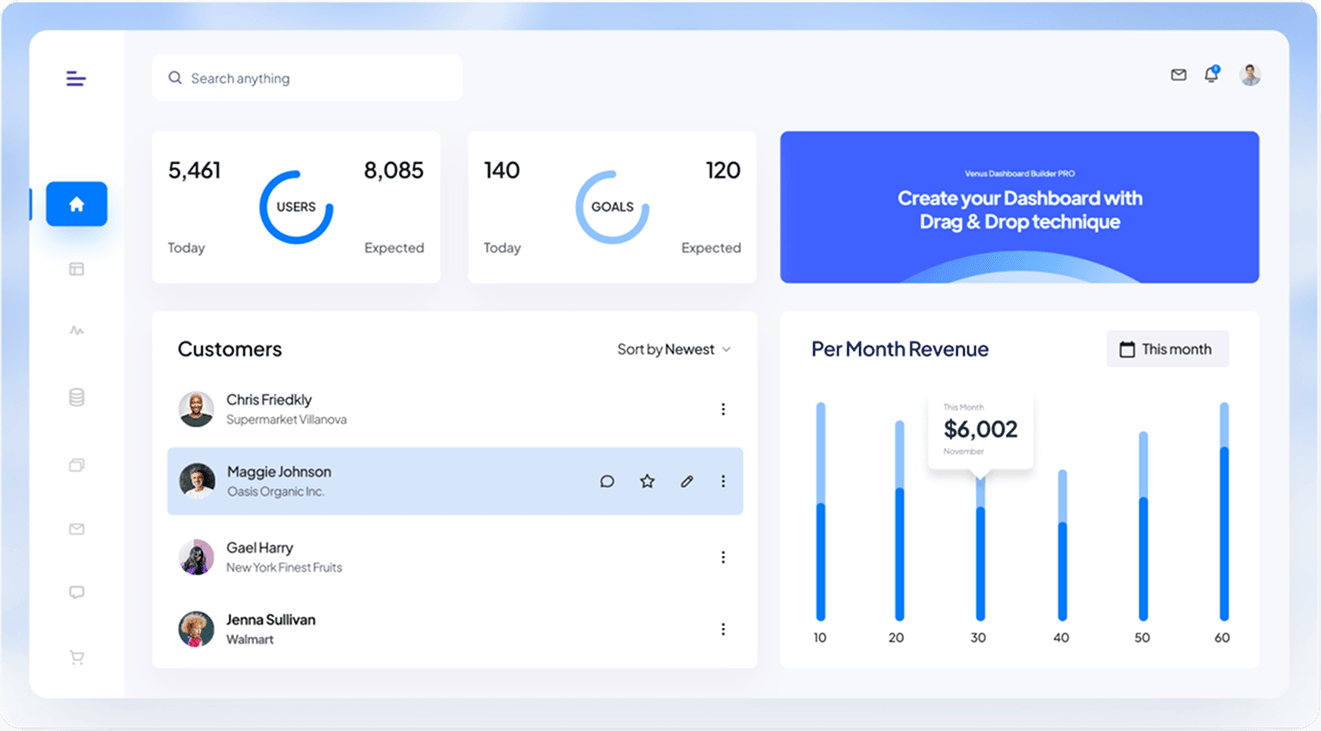Click the 140 goals today value
Image resolution: width=1321 pixels, height=731 pixels.
pos(502,171)
